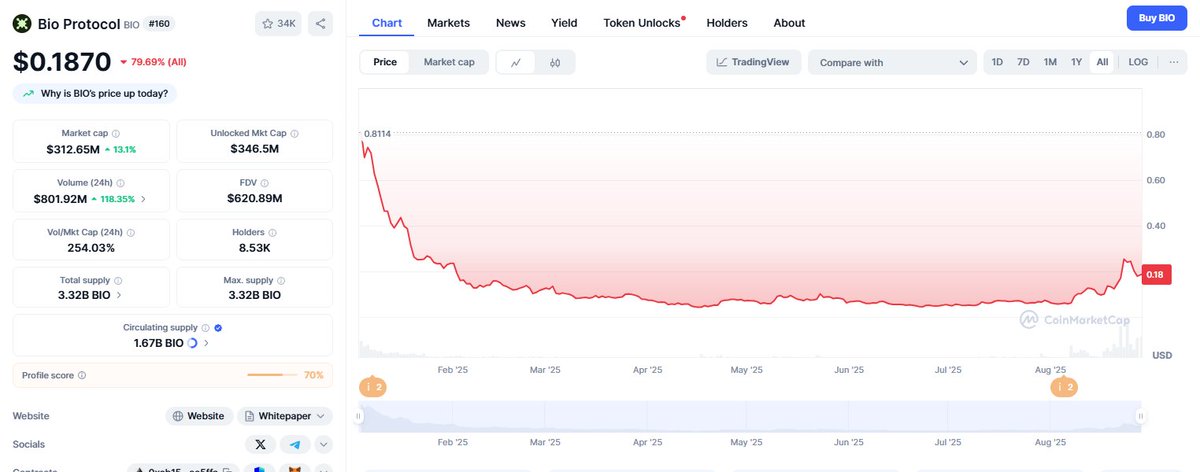Image resolution: width=1200 pixels, height=472 pixels.
Task: Set chart range to 1Y
Action: (x=1076, y=62)
